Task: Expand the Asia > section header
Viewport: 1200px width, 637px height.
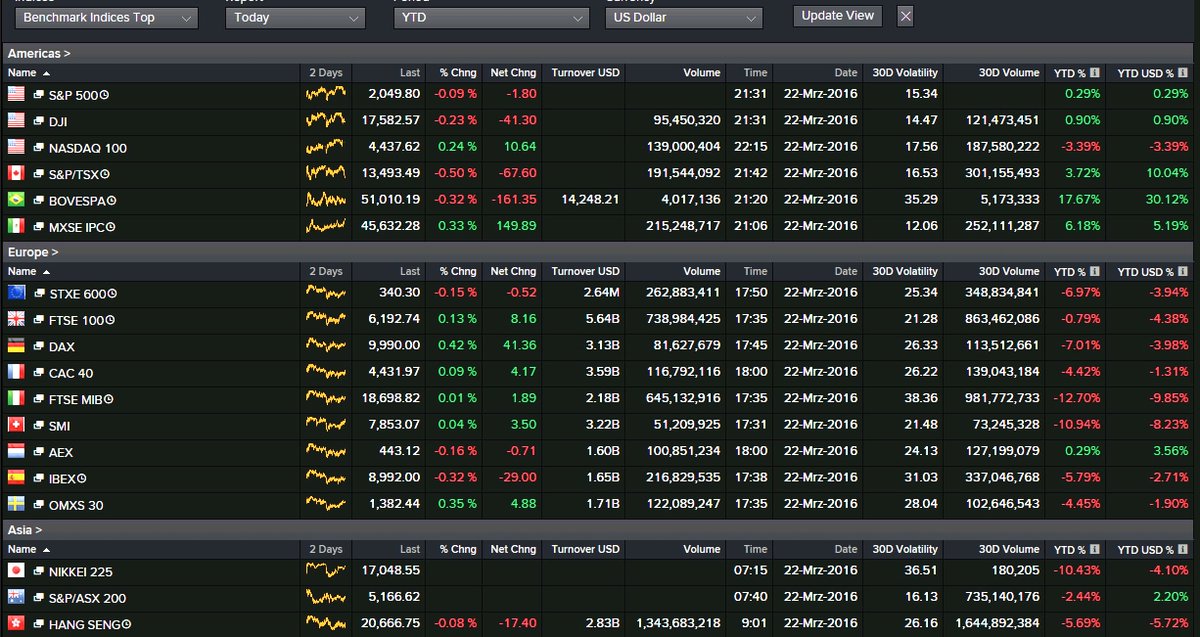Action: [x=25, y=530]
